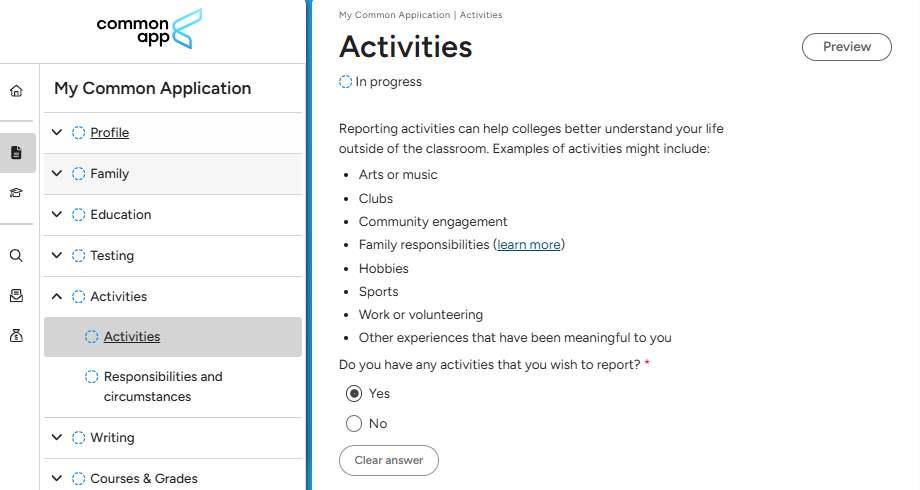Follow the learn more link
Image resolution: width=920 pixels, height=490 pixels.
[529, 245]
